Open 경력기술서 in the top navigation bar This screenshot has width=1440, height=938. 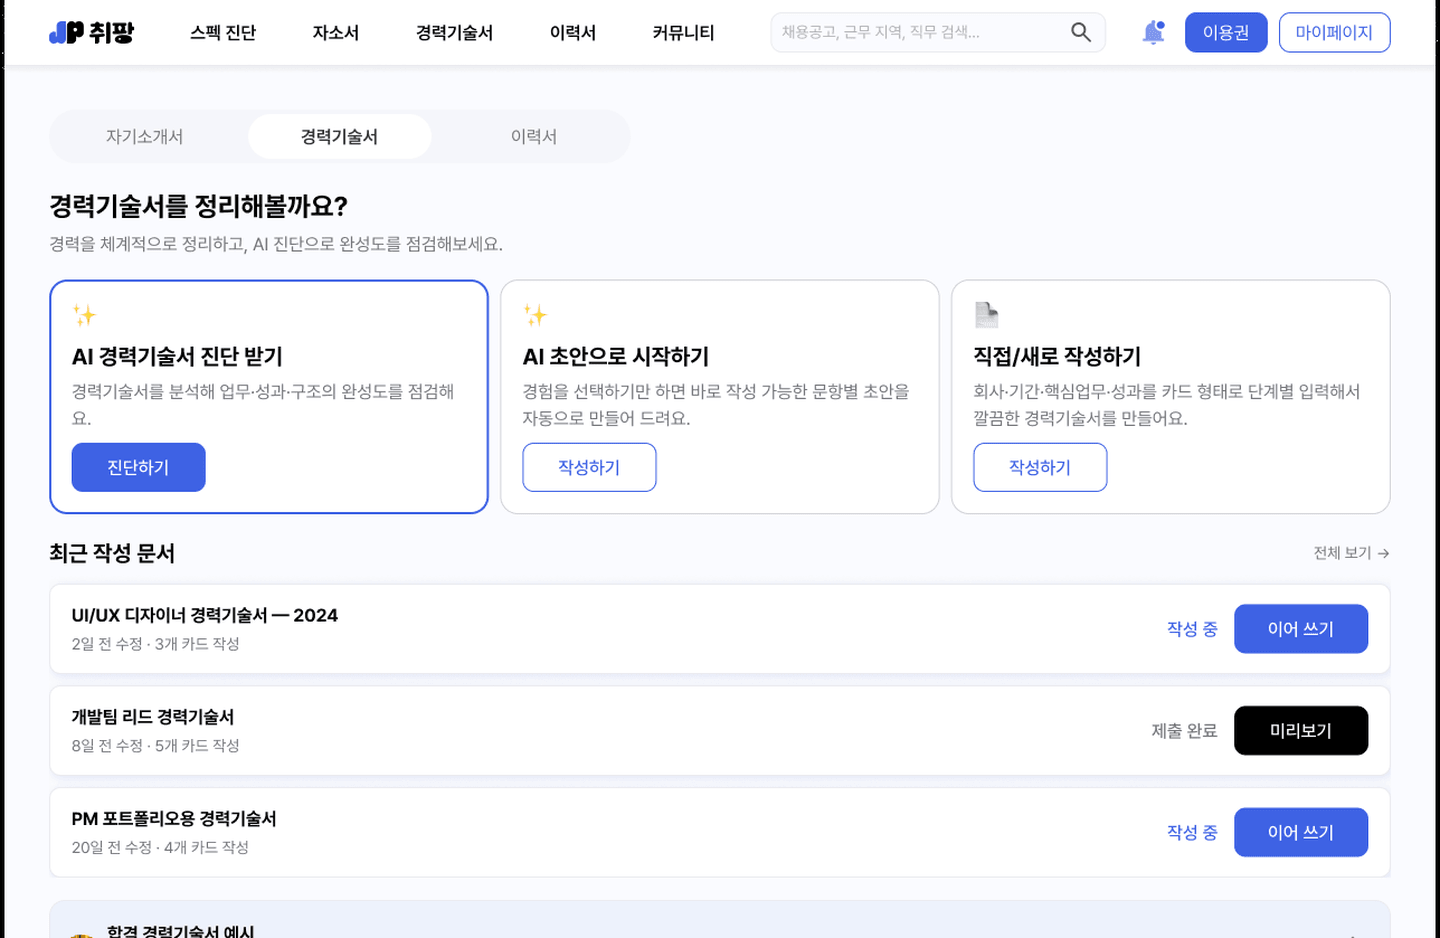coord(454,33)
